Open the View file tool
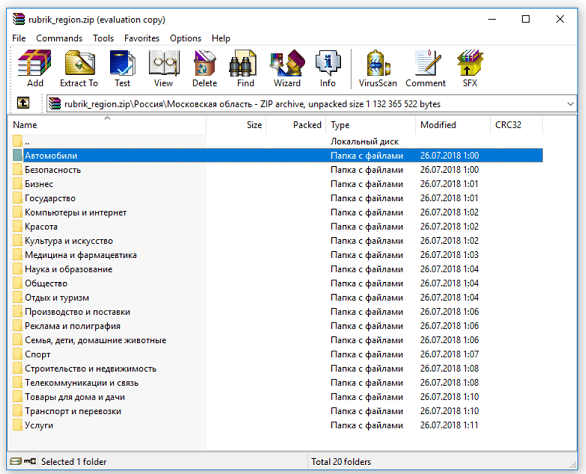586x474 pixels. (164, 68)
